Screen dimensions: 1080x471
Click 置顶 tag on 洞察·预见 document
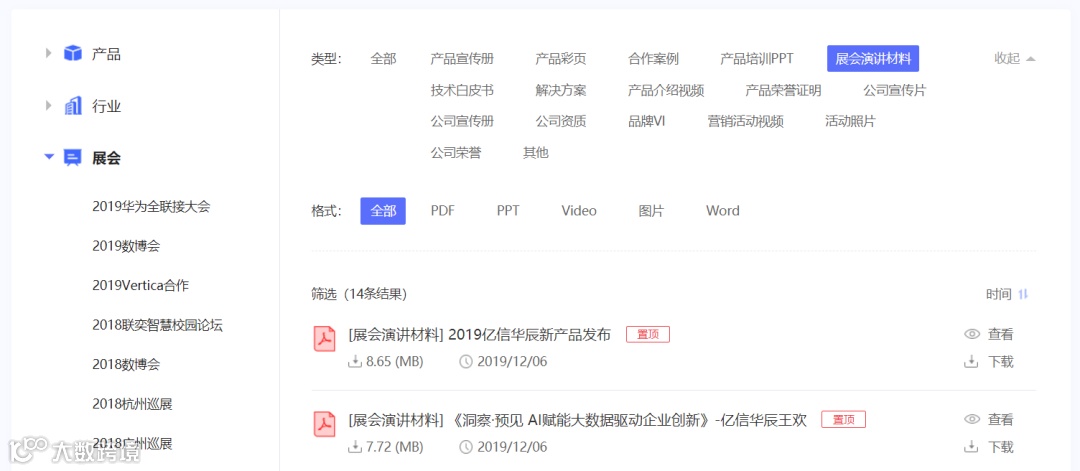843,419
